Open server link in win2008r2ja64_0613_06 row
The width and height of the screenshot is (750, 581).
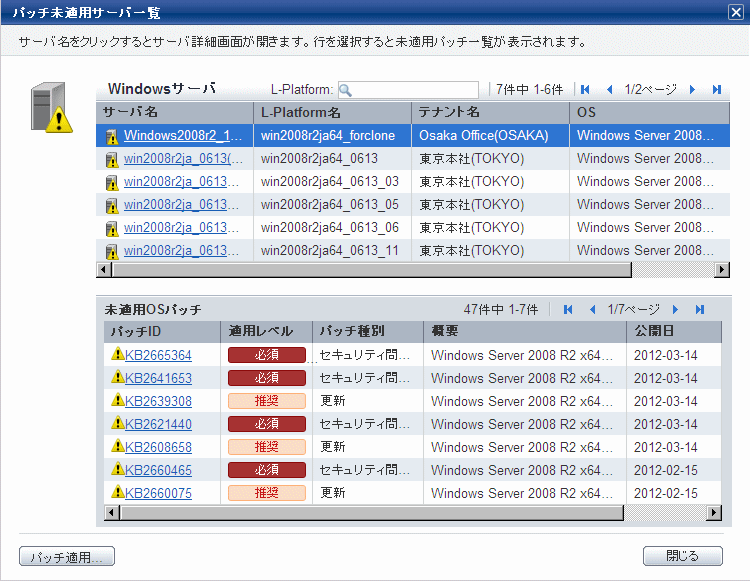pyautogui.click(x=181, y=227)
